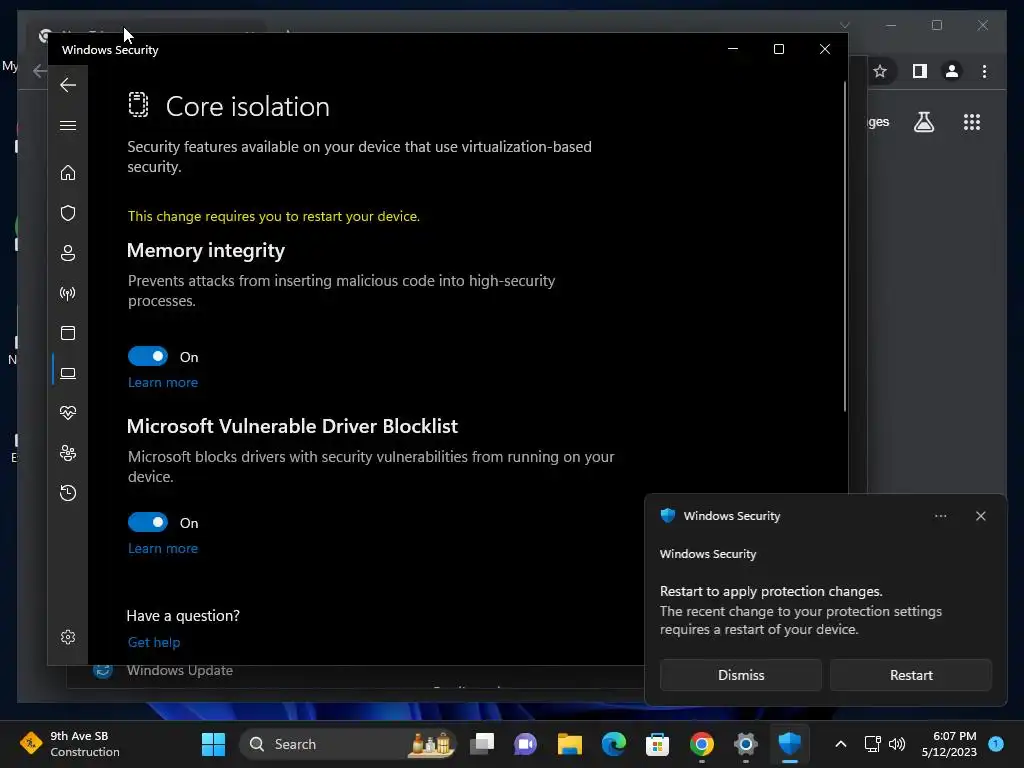The height and width of the screenshot is (768, 1024).
Task: Open Chat app on the taskbar
Action: 525,744
